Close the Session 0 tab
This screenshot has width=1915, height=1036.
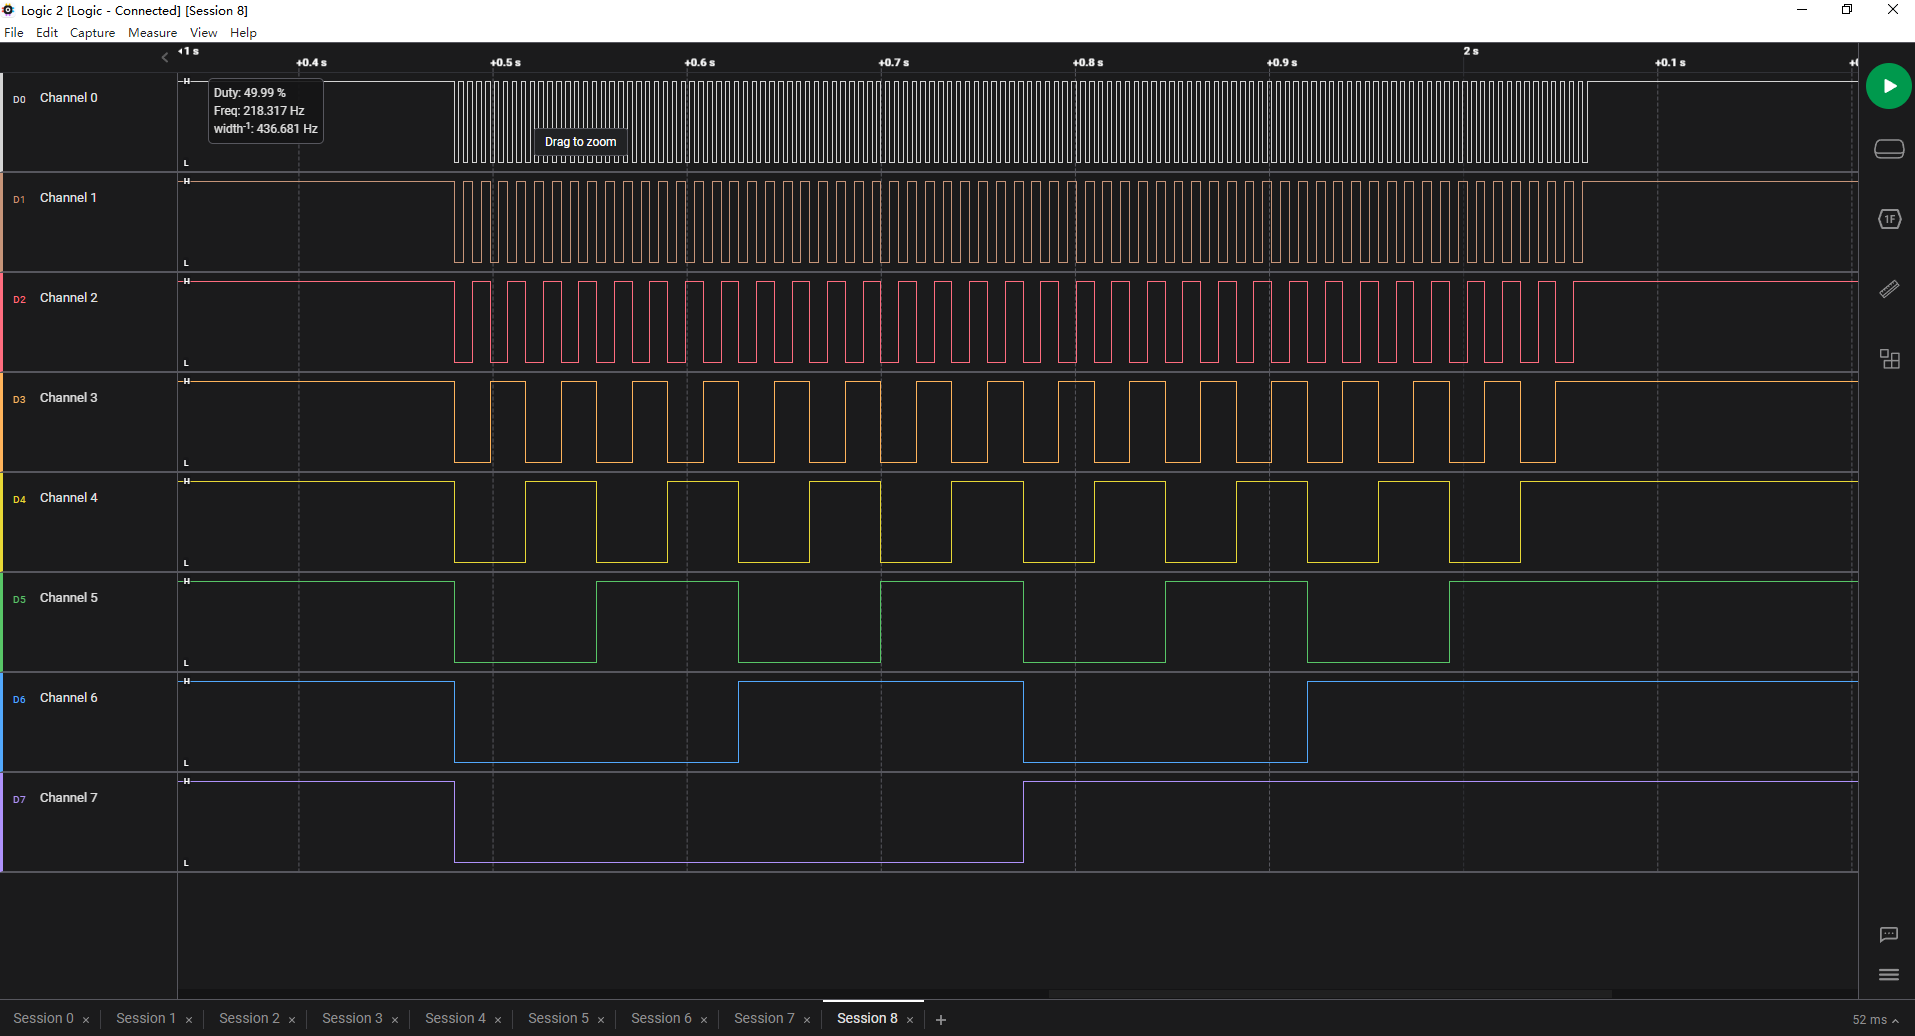[86, 1020]
